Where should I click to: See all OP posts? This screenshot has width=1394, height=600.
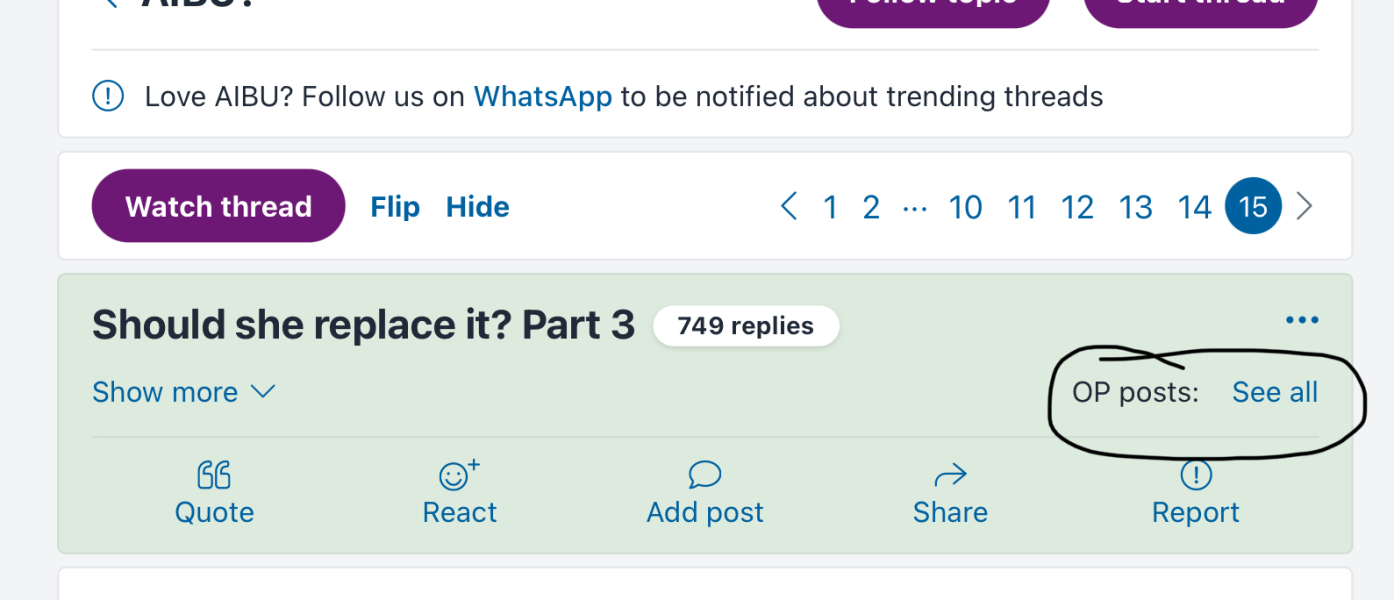tap(1274, 392)
